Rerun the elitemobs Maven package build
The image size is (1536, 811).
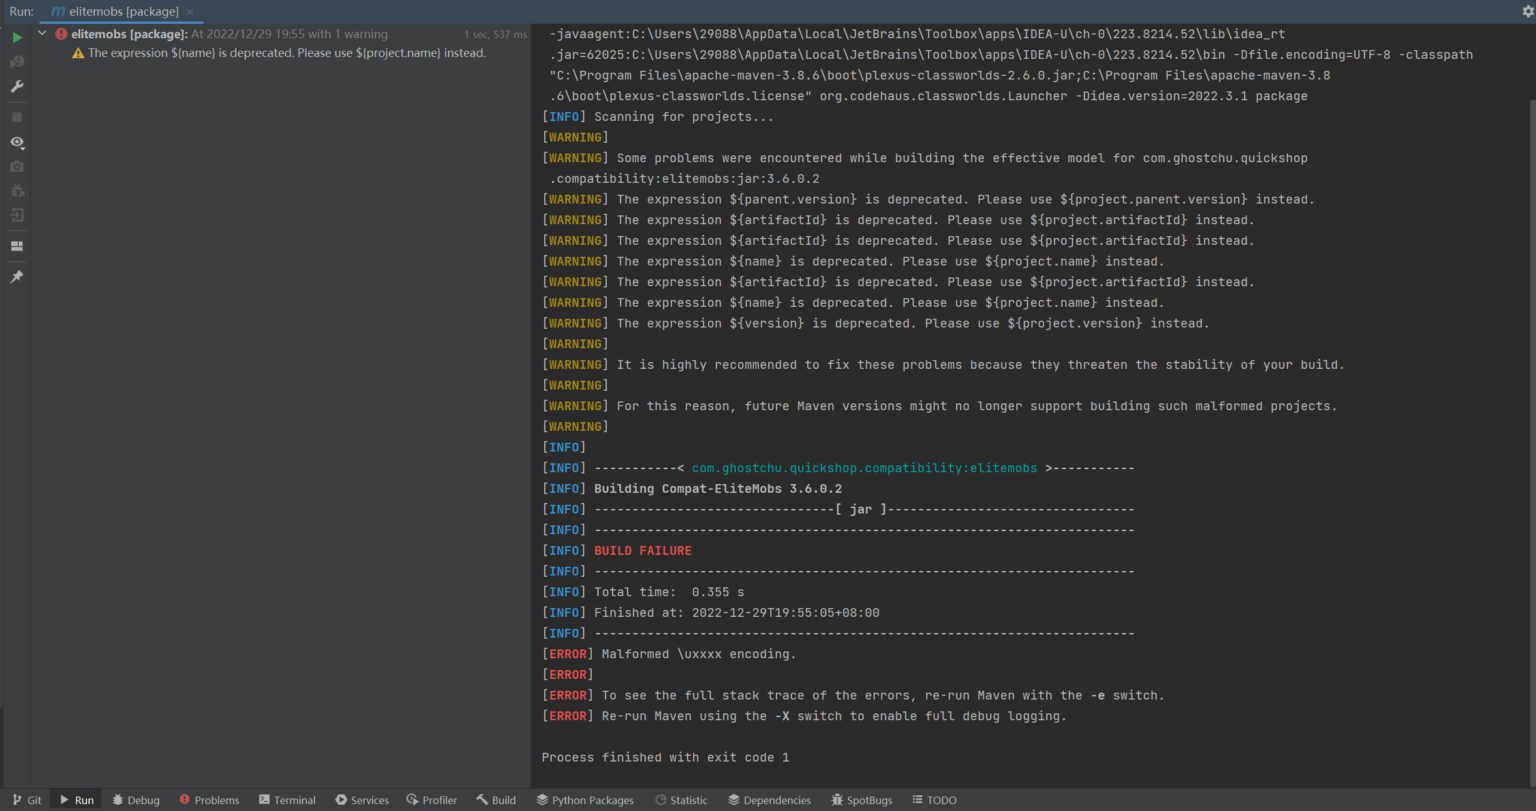(x=16, y=36)
